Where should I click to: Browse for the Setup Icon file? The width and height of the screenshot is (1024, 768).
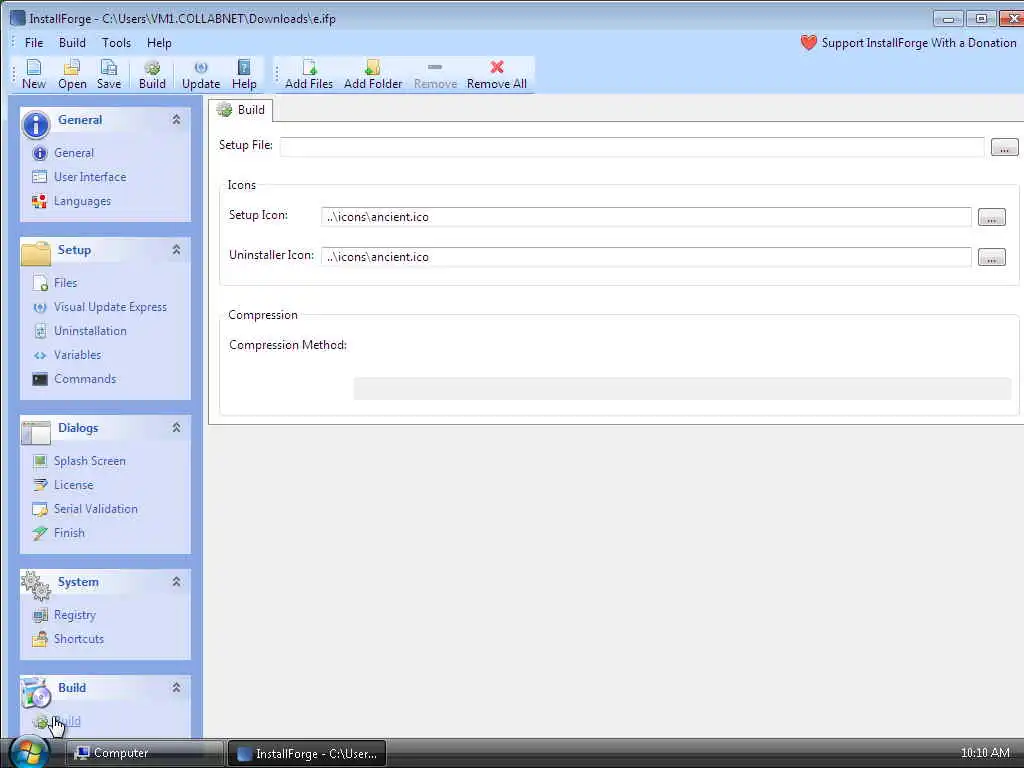coord(991,217)
